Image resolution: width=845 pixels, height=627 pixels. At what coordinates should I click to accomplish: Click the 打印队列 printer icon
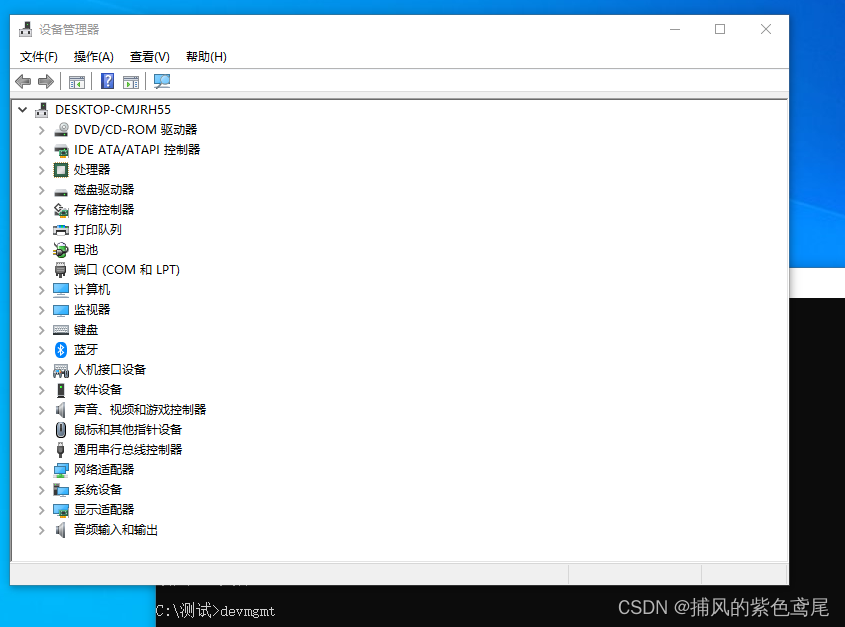61,230
